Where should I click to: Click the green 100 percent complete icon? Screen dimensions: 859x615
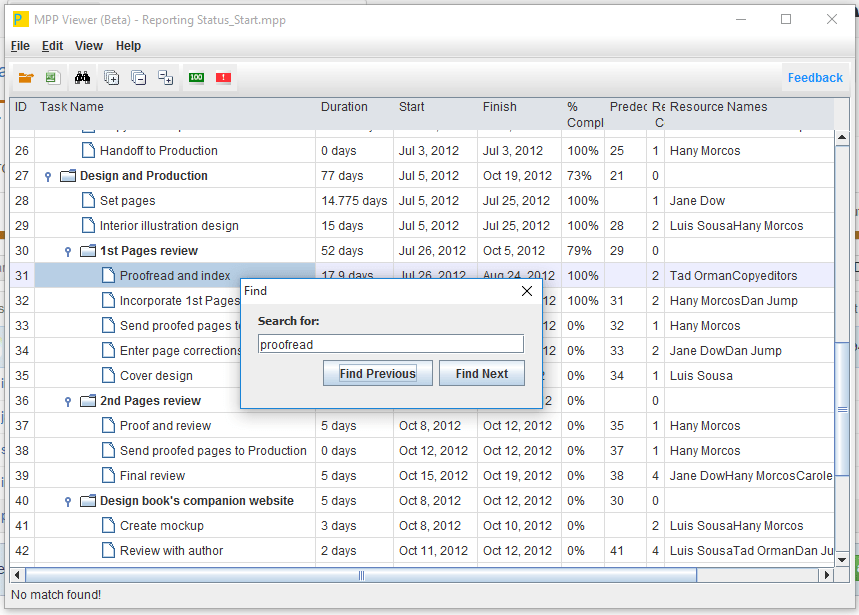click(x=196, y=77)
